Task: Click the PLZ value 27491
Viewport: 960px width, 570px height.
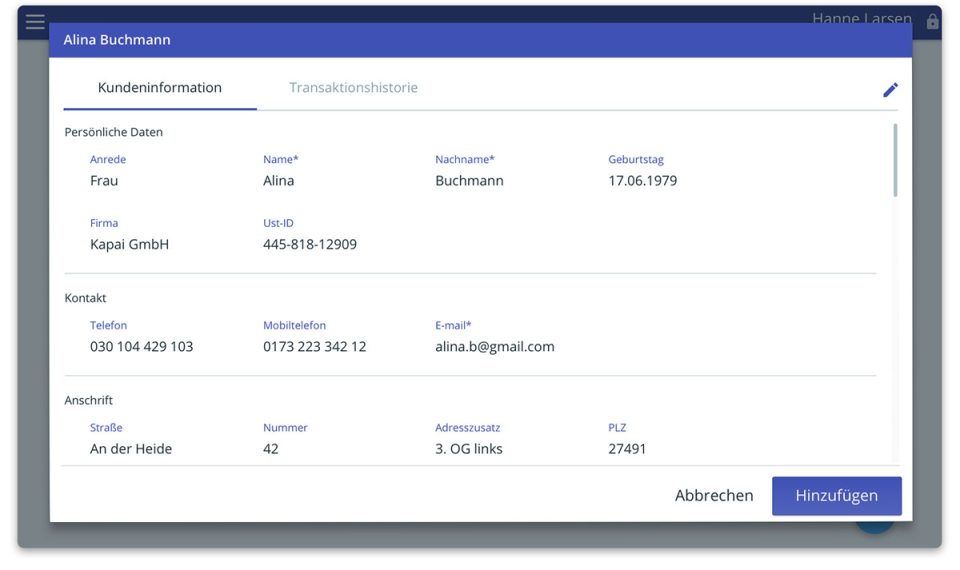Action: coord(627,449)
